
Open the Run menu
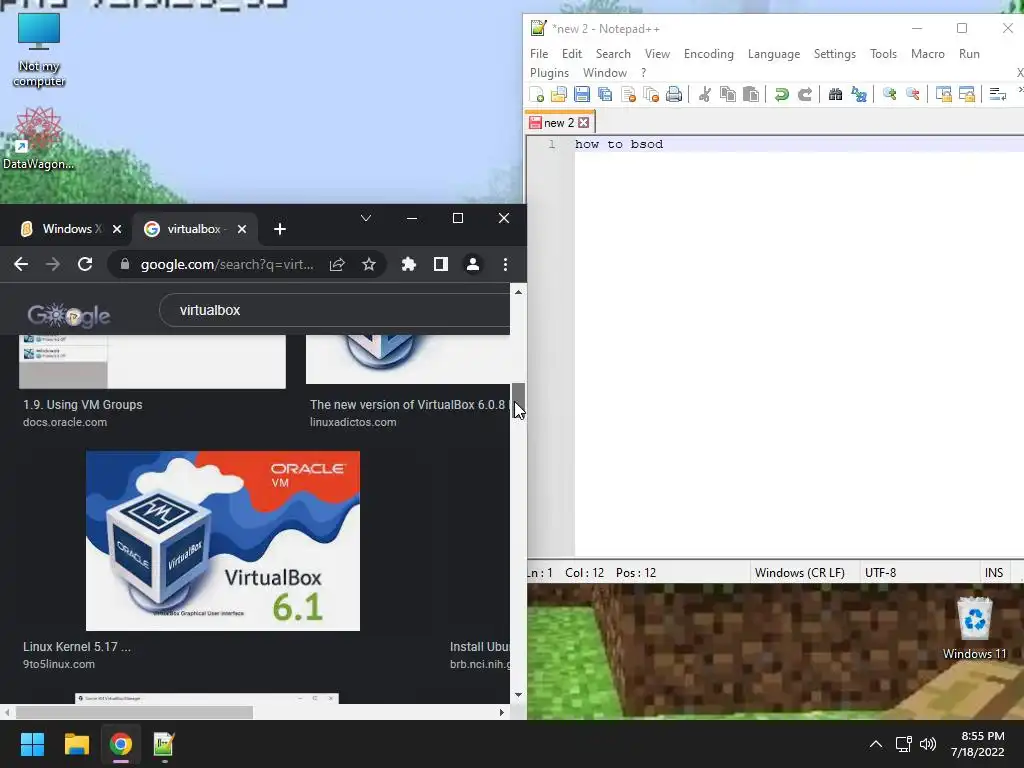pyautogui.click(x=969, y=54)
